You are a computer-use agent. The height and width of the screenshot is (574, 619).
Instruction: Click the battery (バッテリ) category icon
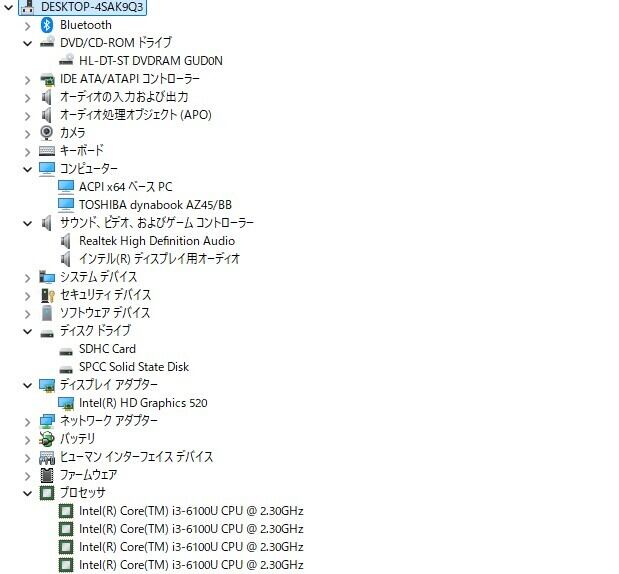[47, 439]
